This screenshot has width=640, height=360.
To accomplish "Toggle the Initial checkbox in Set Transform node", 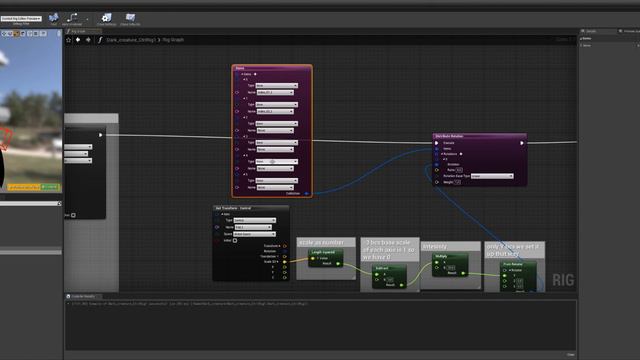I will pyautogui.click(x=235, y=241).
